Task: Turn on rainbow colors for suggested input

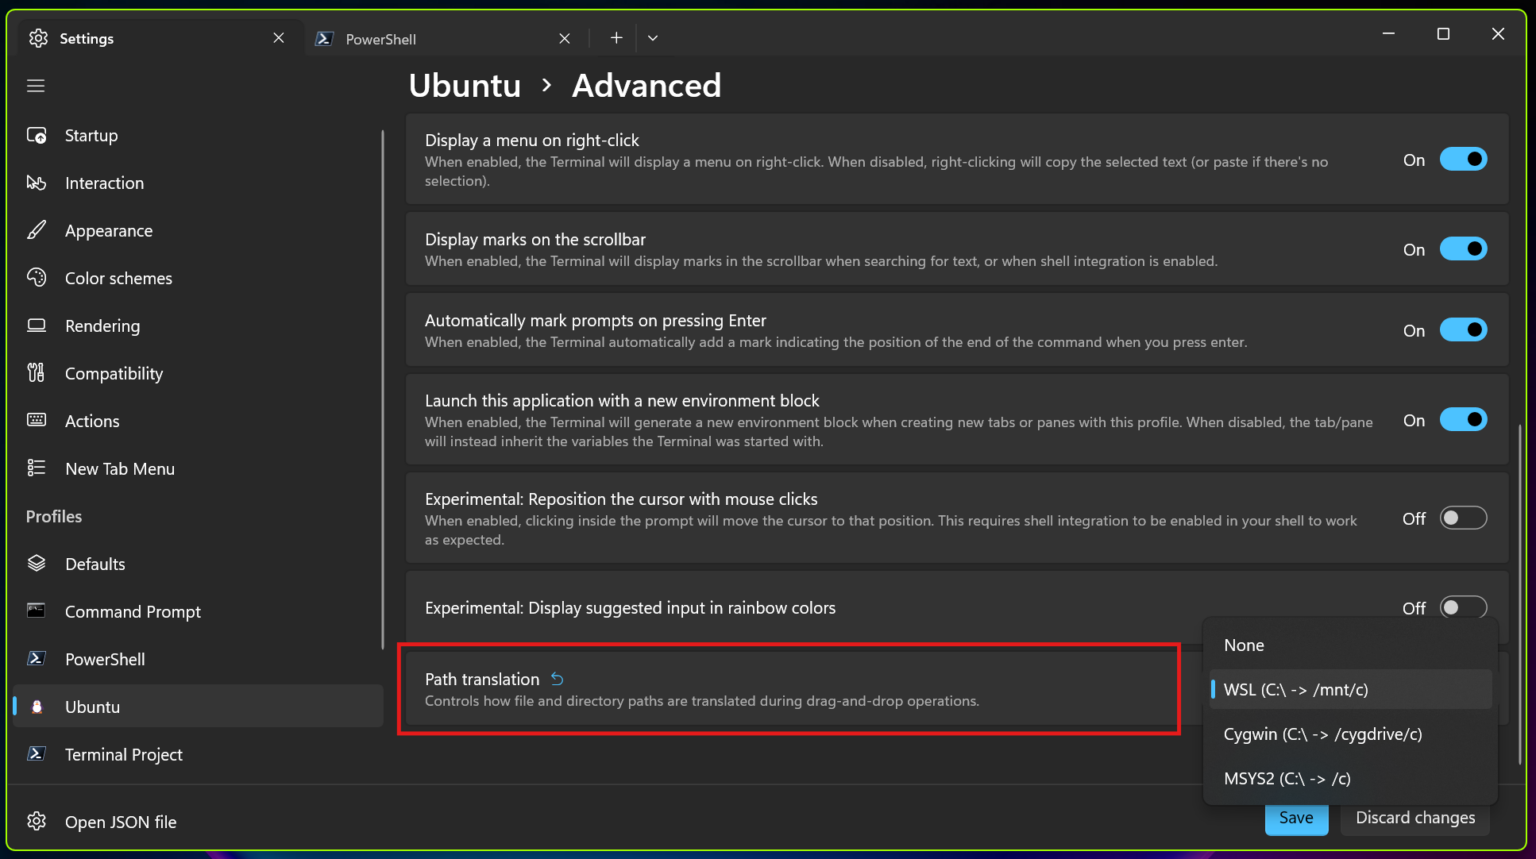Action: [x=1463, y=607]
